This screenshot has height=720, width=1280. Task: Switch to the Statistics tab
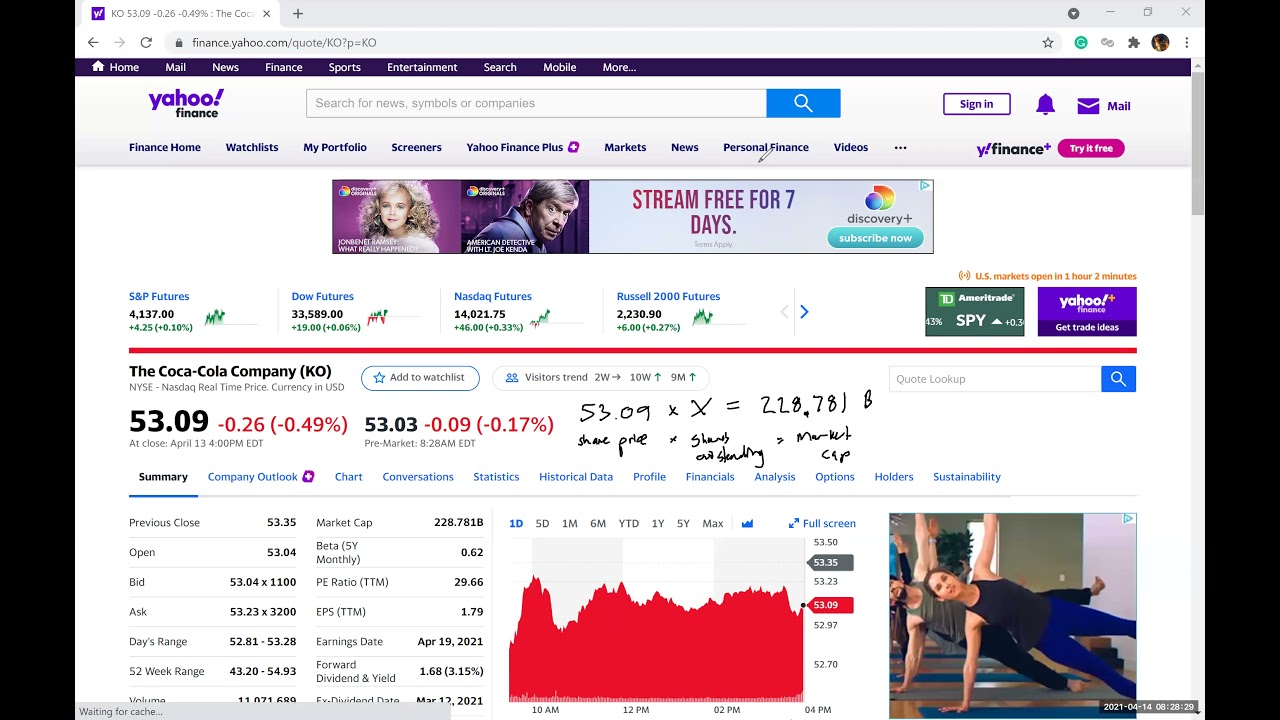pos(496,477)
